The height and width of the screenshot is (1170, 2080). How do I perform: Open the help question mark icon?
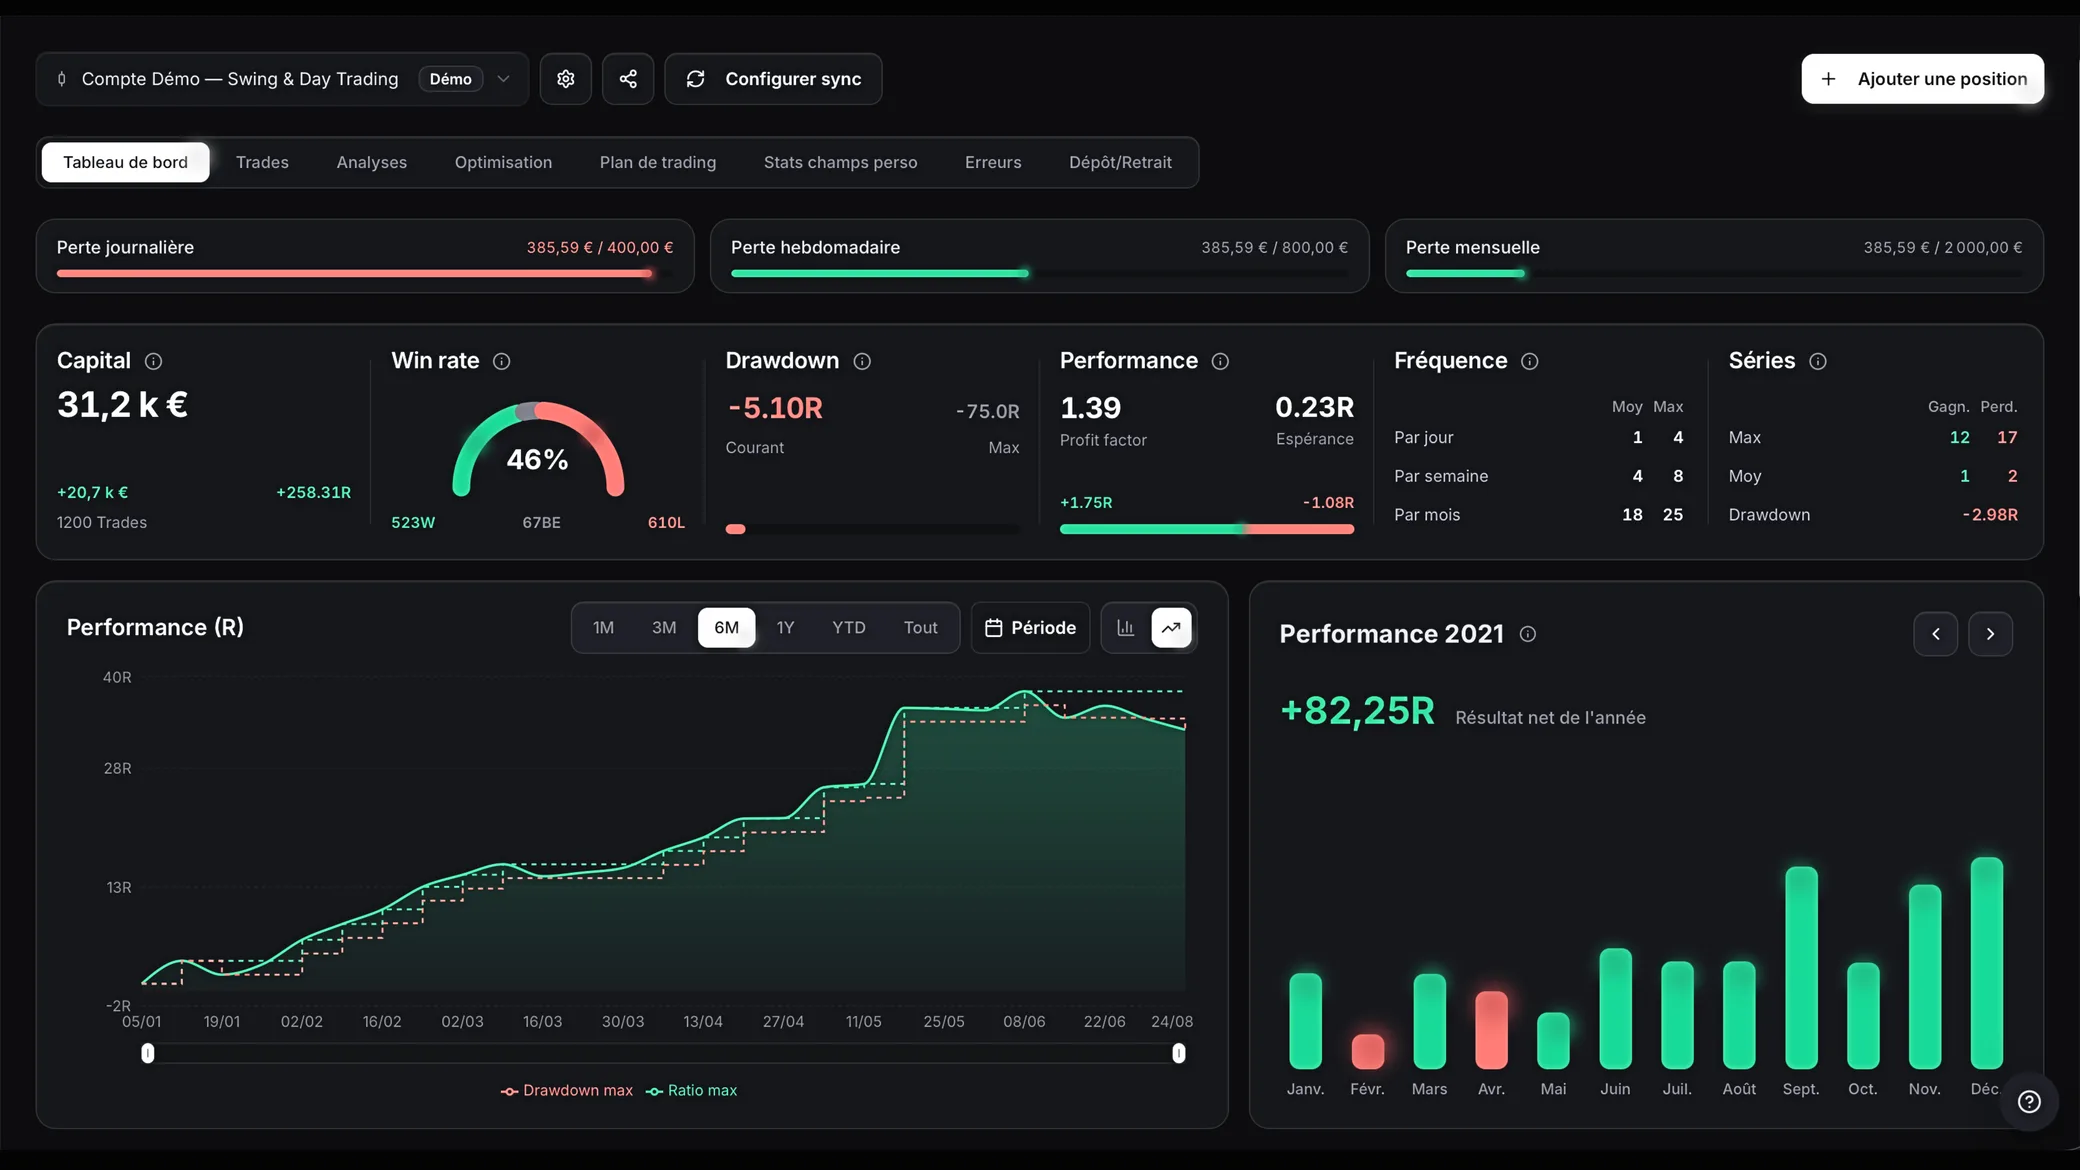tap(2029, 1102)
